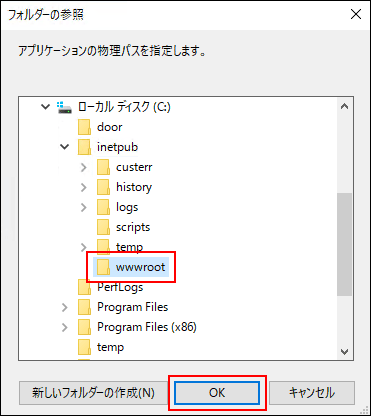The height and width of the screenshot is (416, 371).
Task: Select the custerr folder name
Action: click(134, 167)
